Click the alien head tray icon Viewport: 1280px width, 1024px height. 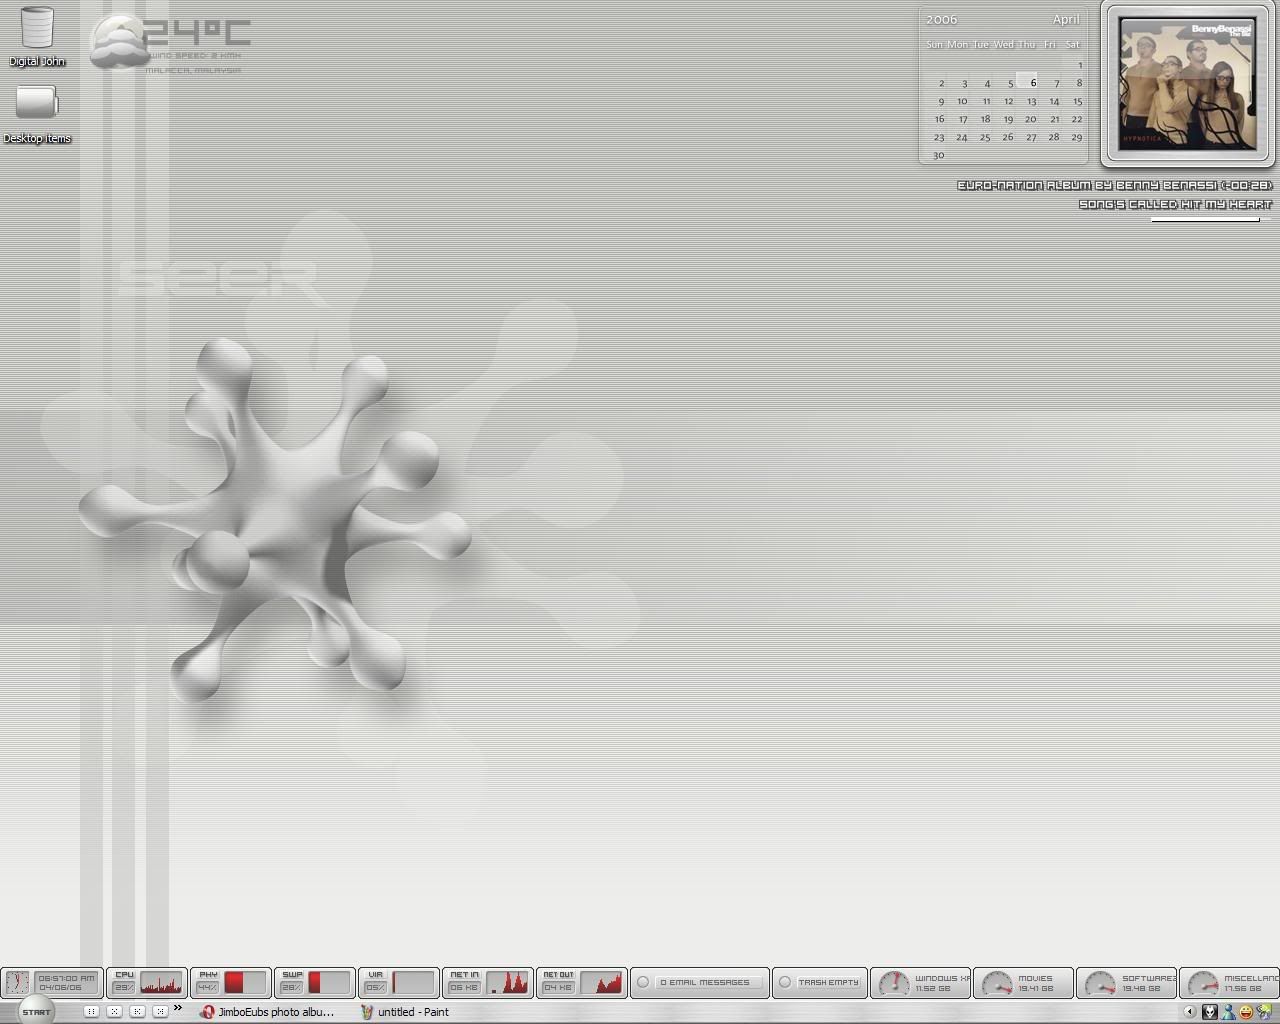pyautogui.click(x=1210, y=1012)
